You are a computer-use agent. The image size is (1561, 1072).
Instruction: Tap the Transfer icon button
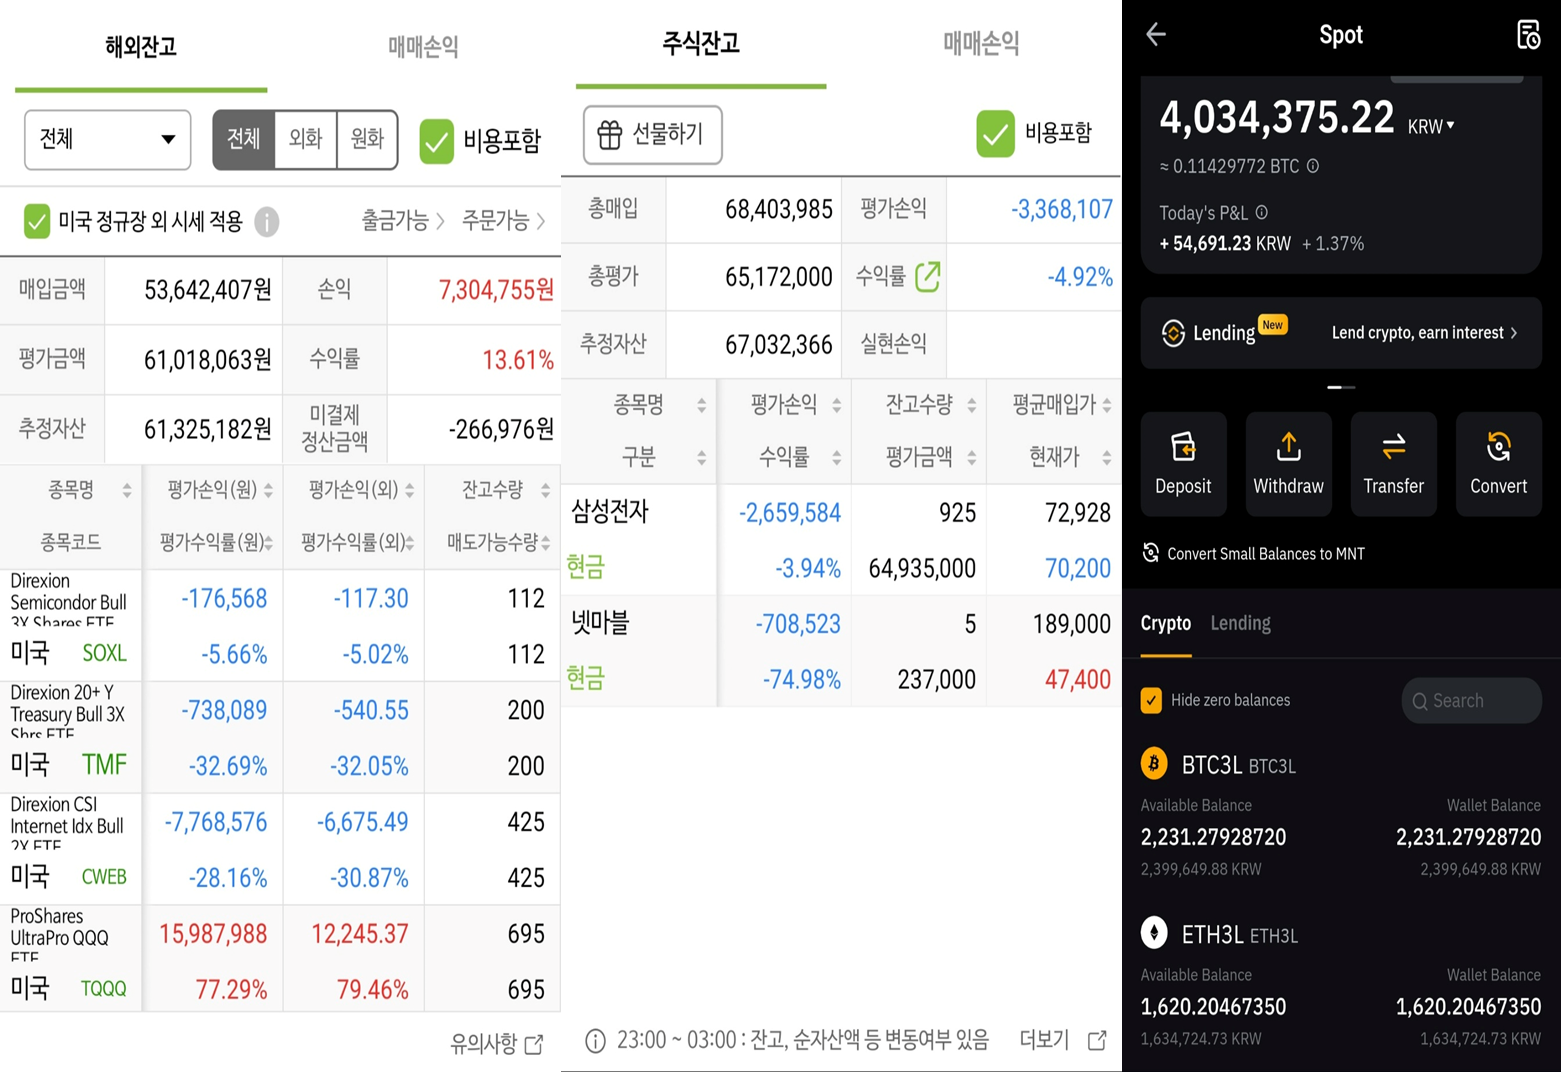pyautogui.click(x=1393, y=464)
